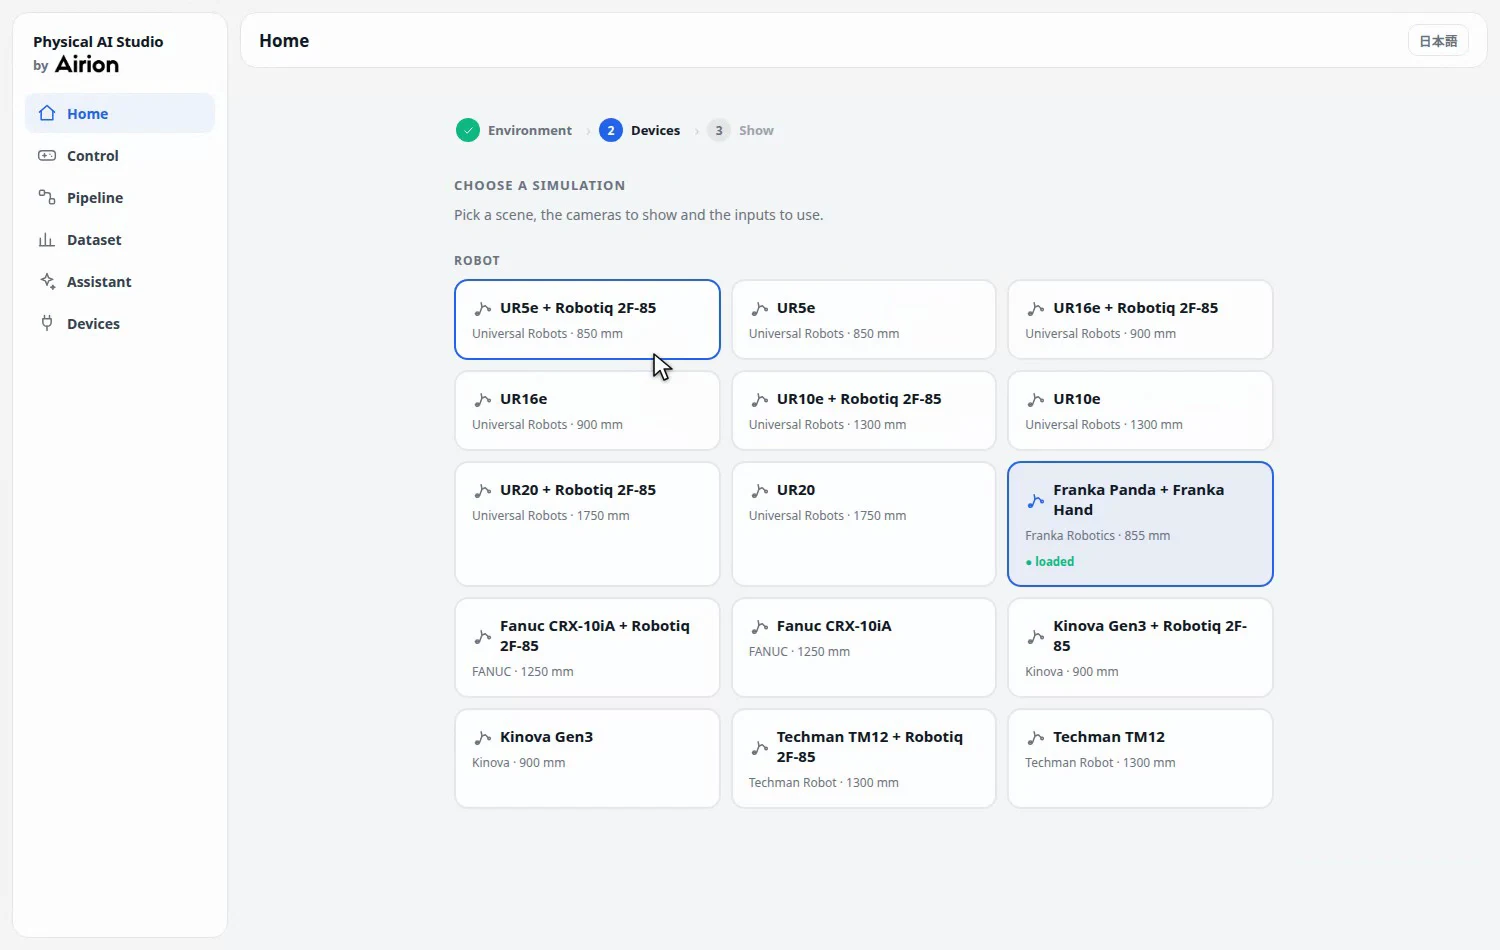The width and height of the screenshot is (1500, 950).
Task: Select the plain Techman TM12 title
Action: pos(1109,737)
